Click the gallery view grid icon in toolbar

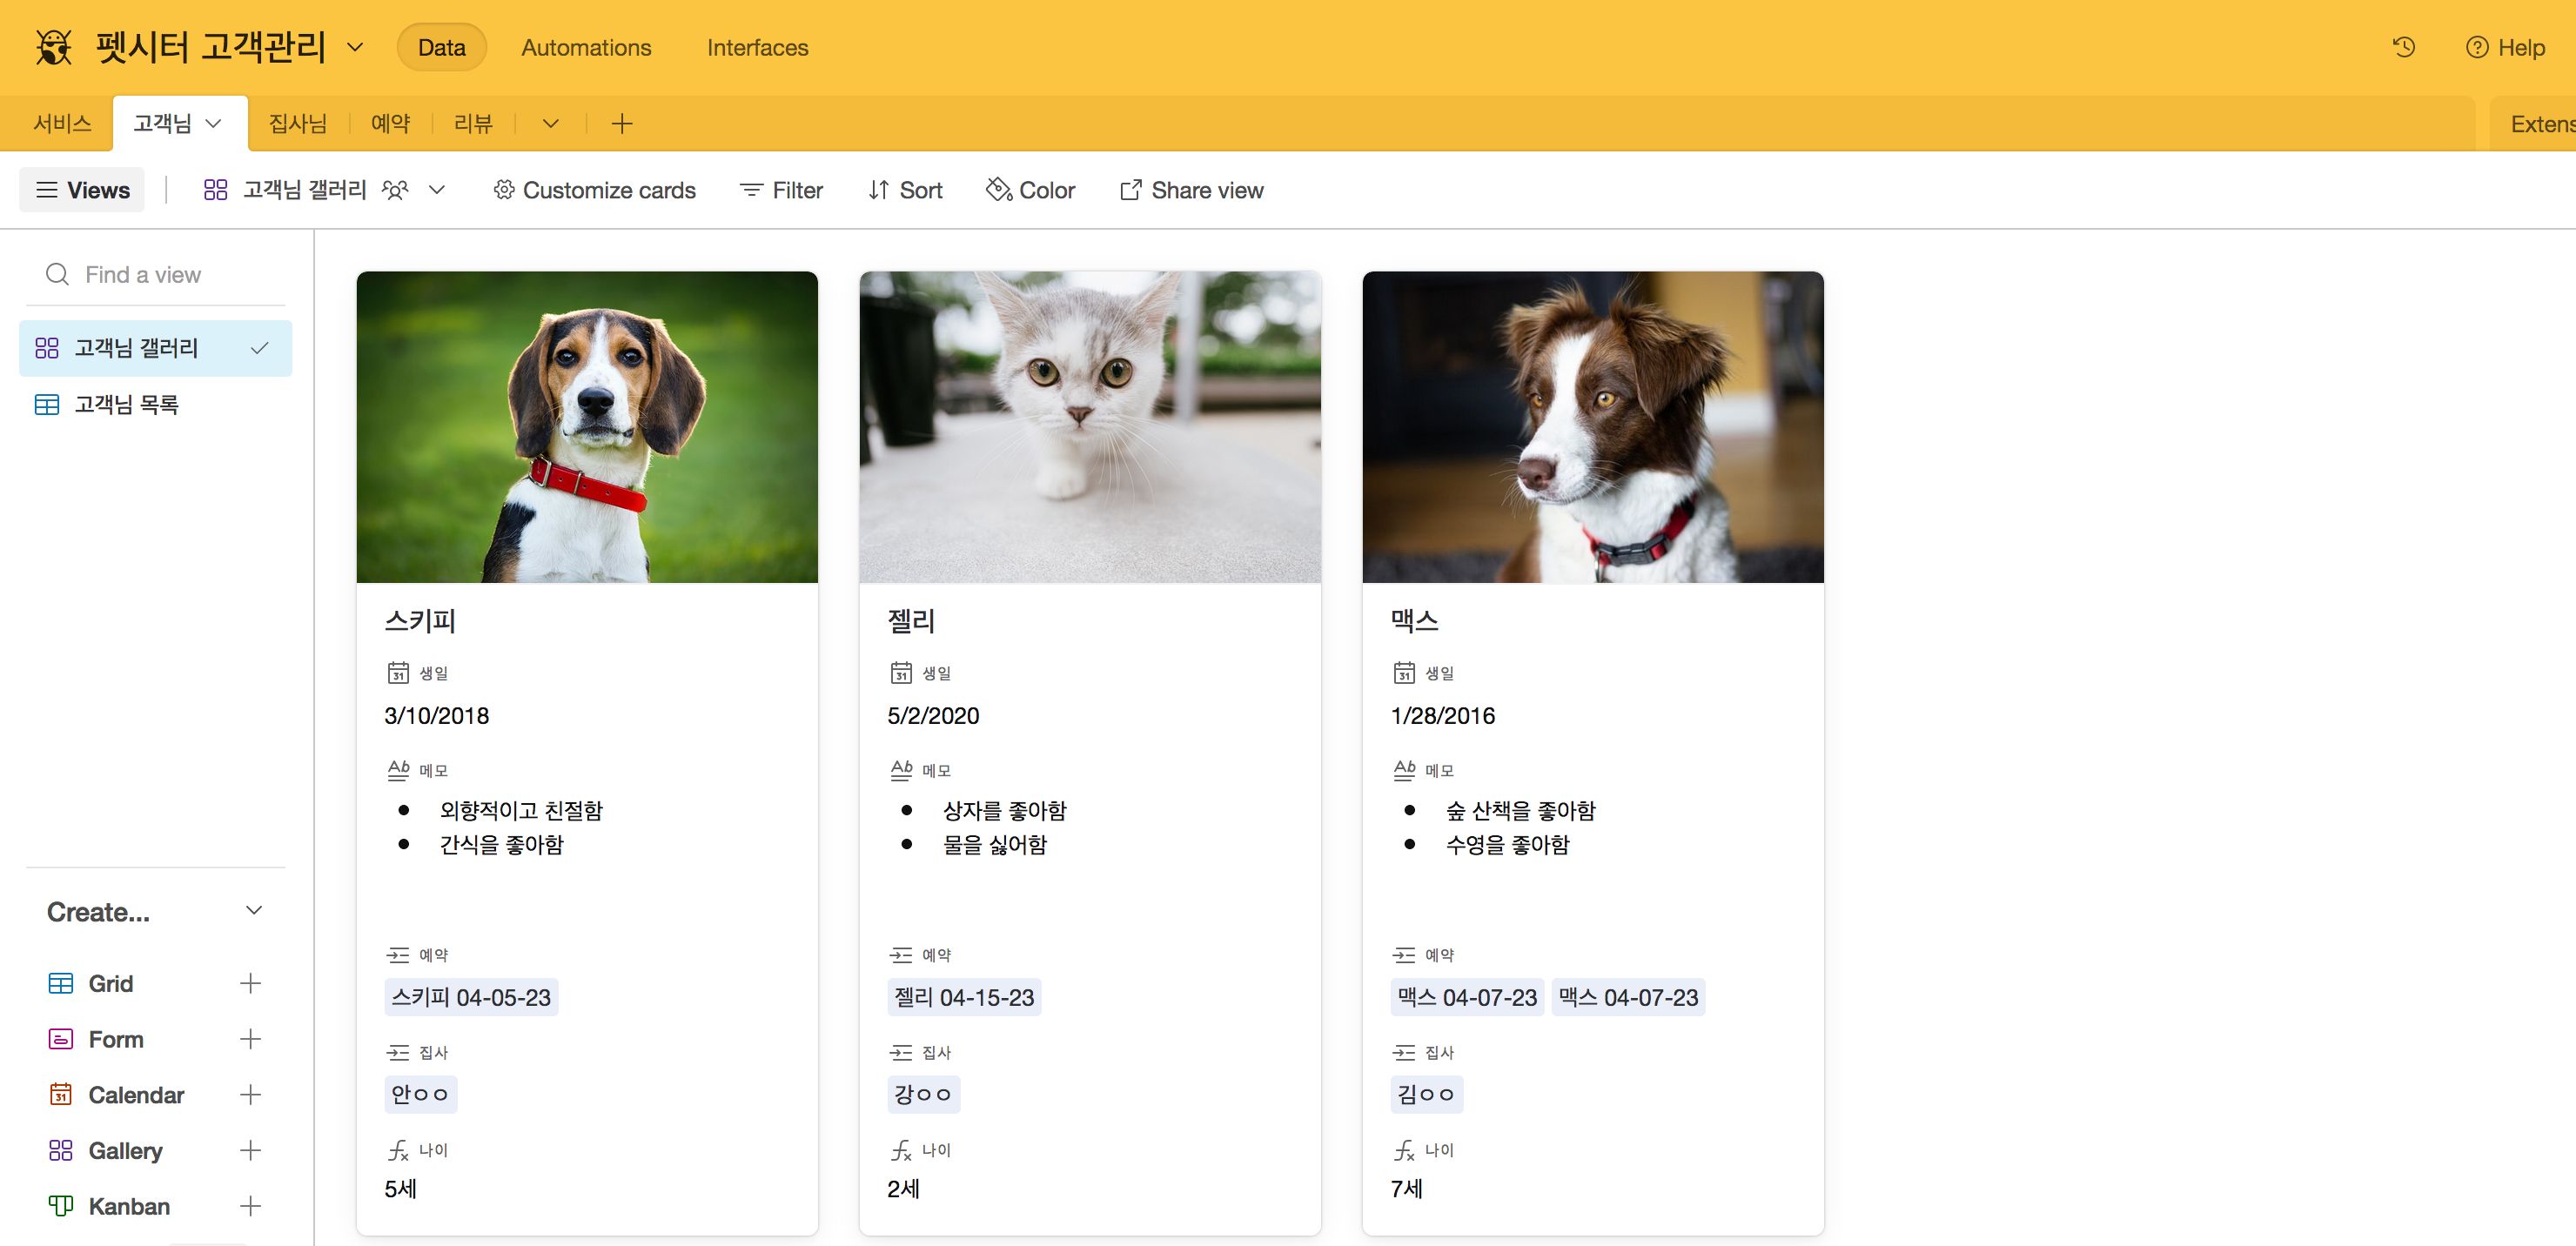[215, 190]
